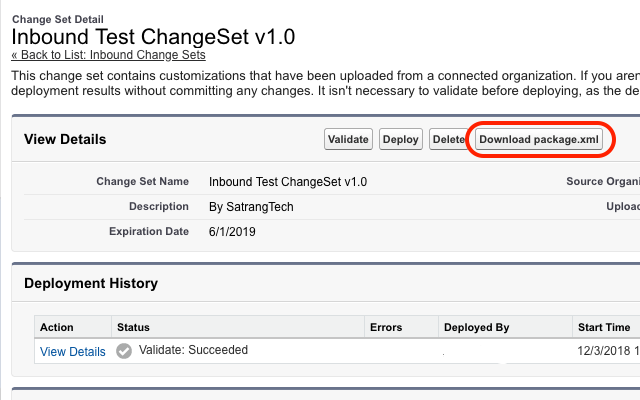The width and height of the screenshot is (640, 400).
Task: Download the package.xml file
Action: click(540, 139)
